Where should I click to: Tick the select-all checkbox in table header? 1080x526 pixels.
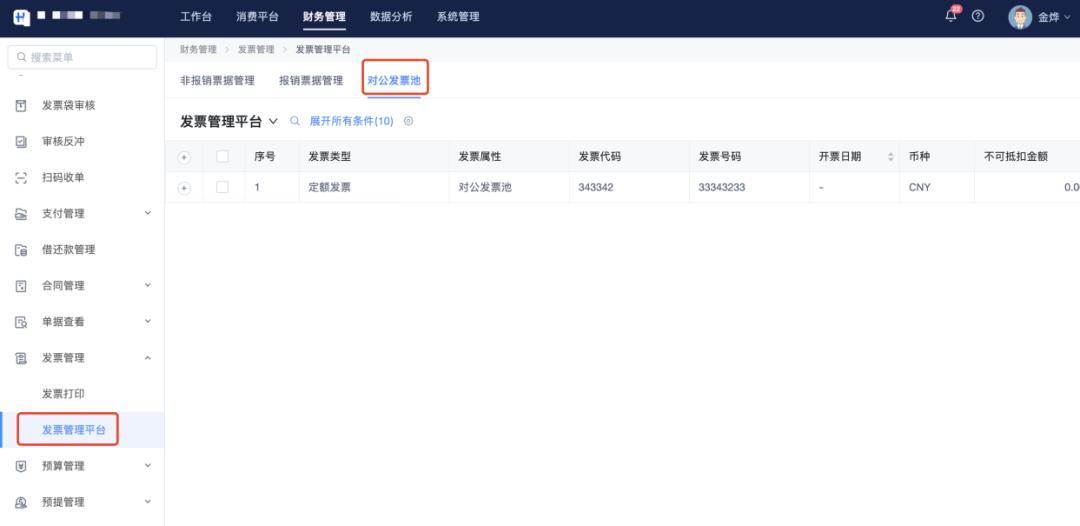click(222, 156)
